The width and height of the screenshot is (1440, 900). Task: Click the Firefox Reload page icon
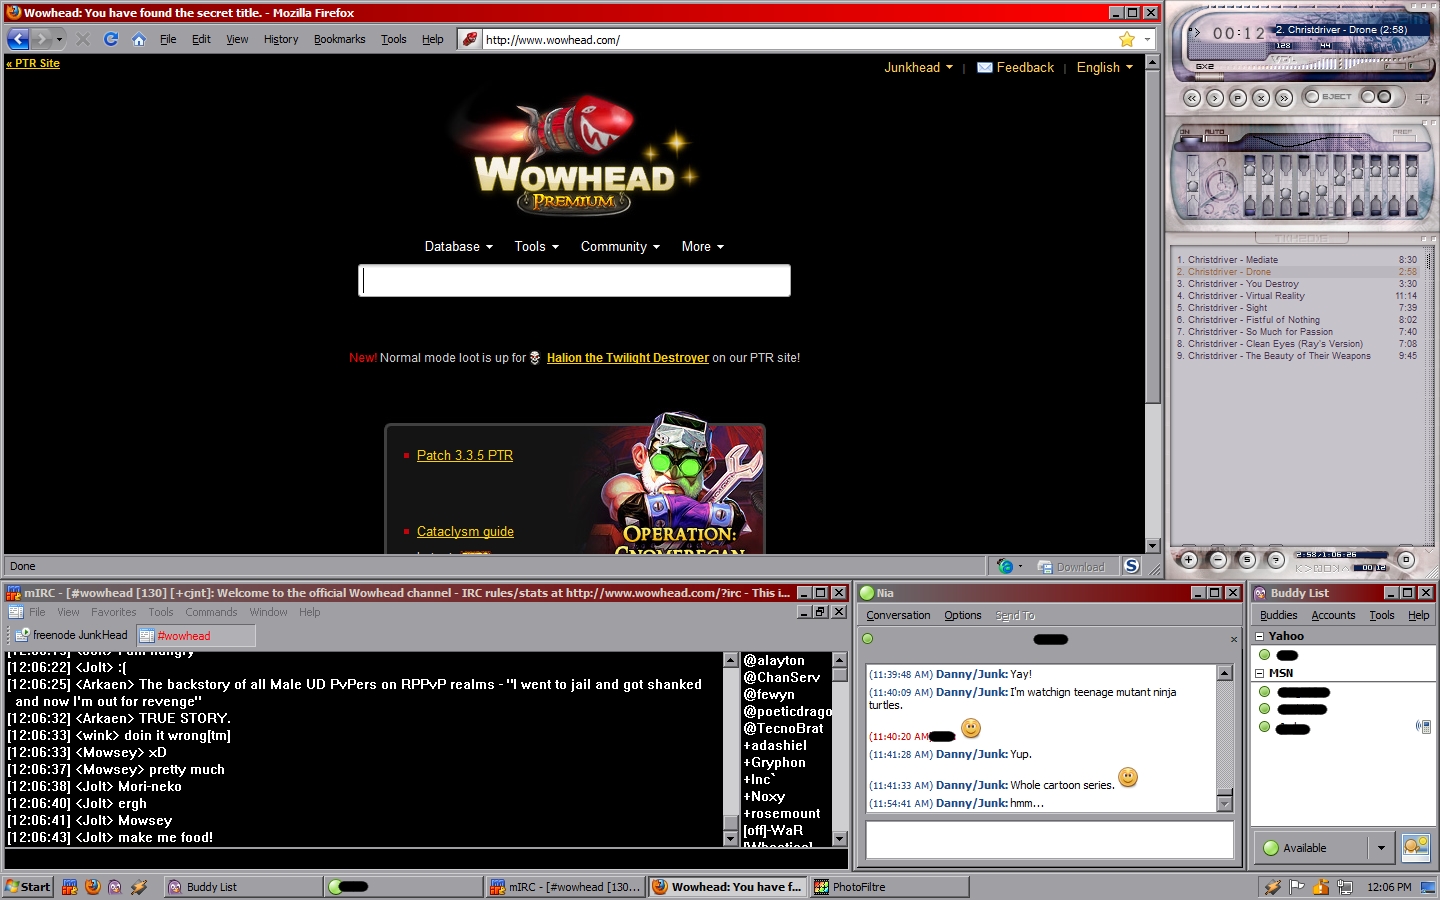(x=111, y=39)
